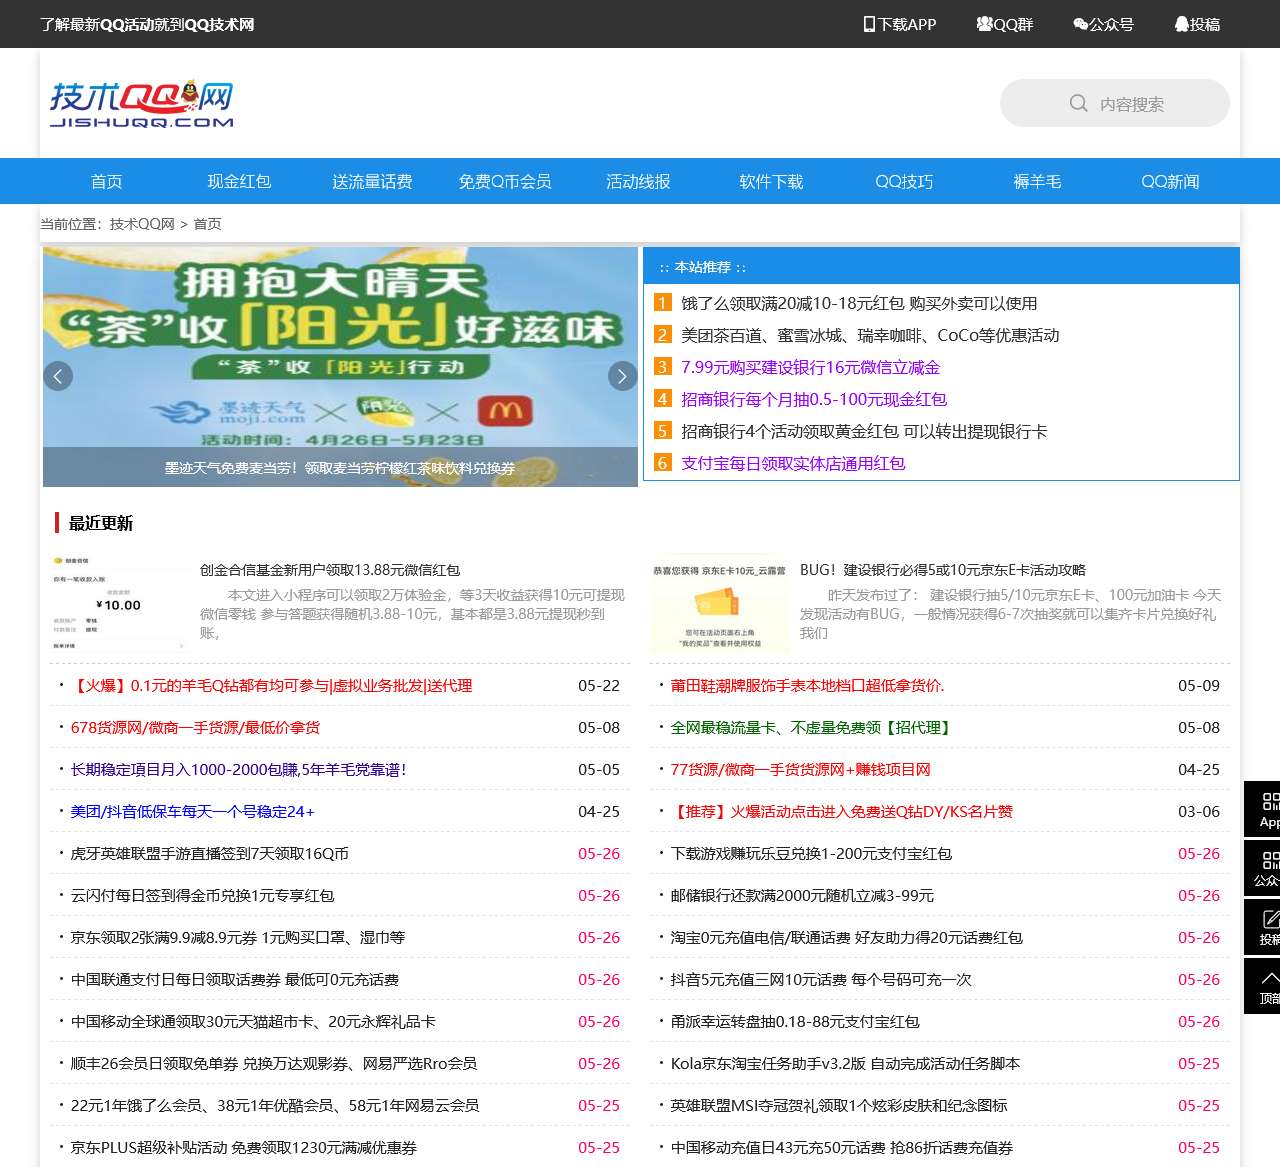Go to the 首页 nav tab
The width and height of the screenshot is (1280, 1167).
coord(106,181)
